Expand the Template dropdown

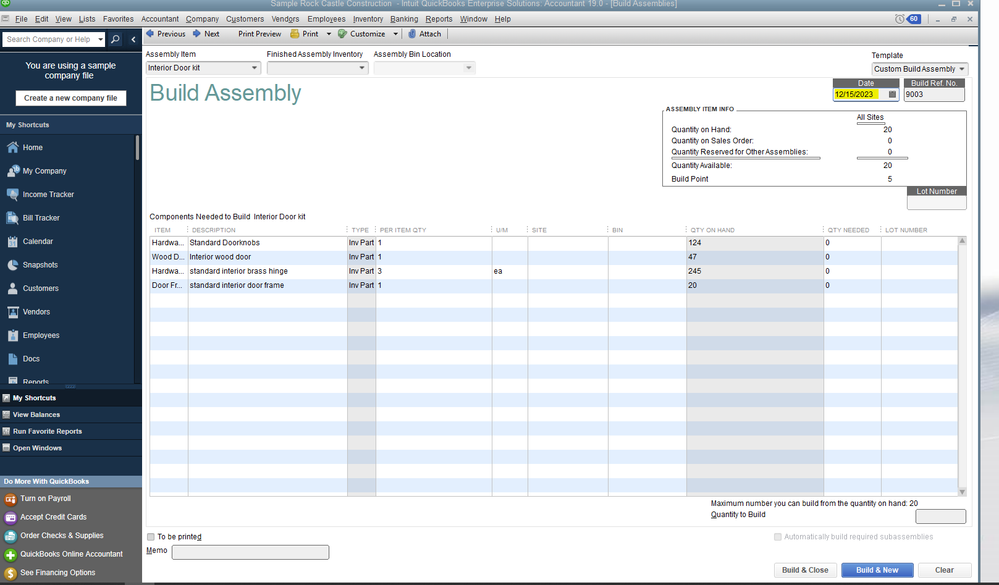pyautogui.click(x=961, y=69)
